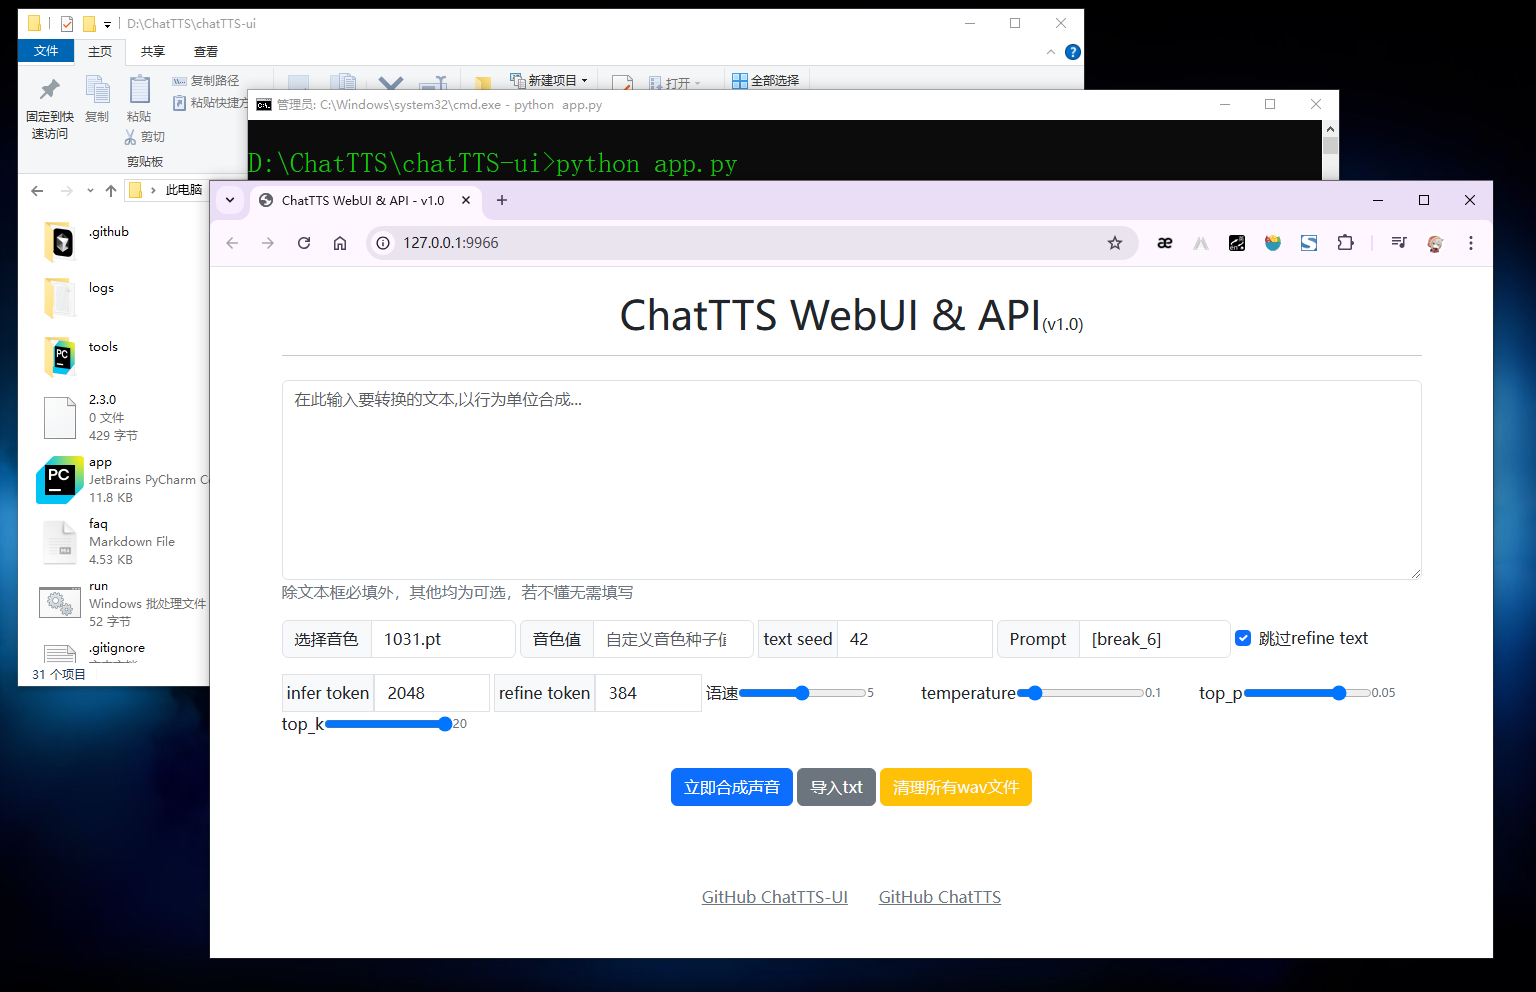Open the 选择音色 voice dropdown
The image size is (1536, 992).
[443, 639]
